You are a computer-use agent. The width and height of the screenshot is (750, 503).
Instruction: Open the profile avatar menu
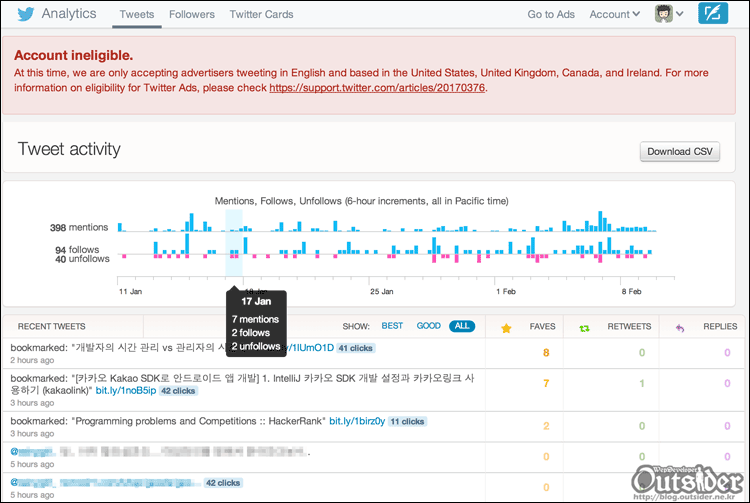pyautogui.click(x=669, y=14)
